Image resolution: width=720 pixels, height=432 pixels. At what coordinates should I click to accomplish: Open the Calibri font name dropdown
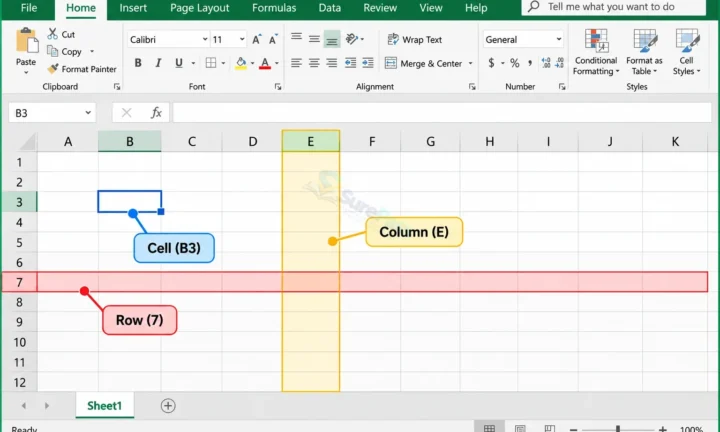205,39
